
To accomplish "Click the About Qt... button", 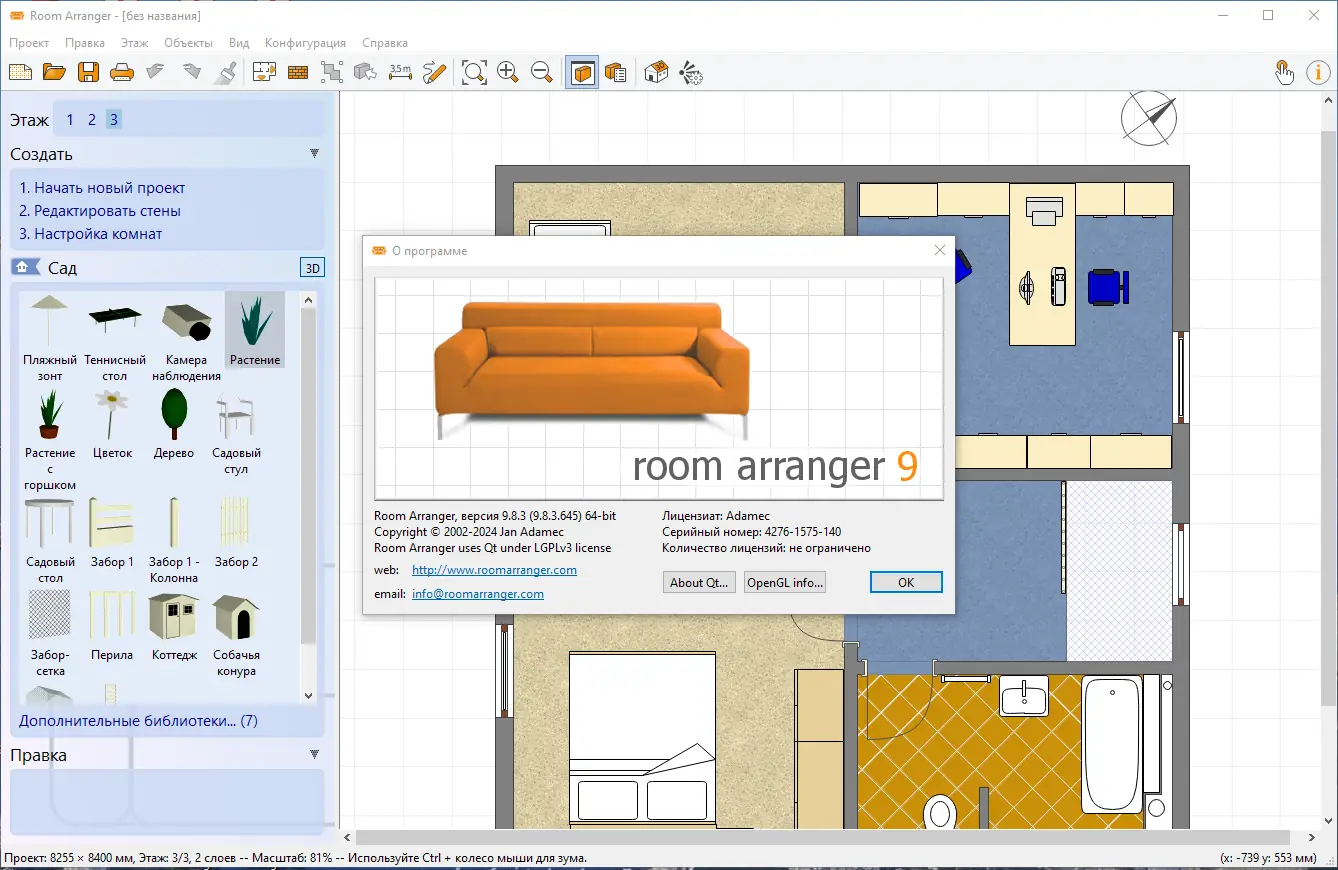I will click(x=699, y=582).
